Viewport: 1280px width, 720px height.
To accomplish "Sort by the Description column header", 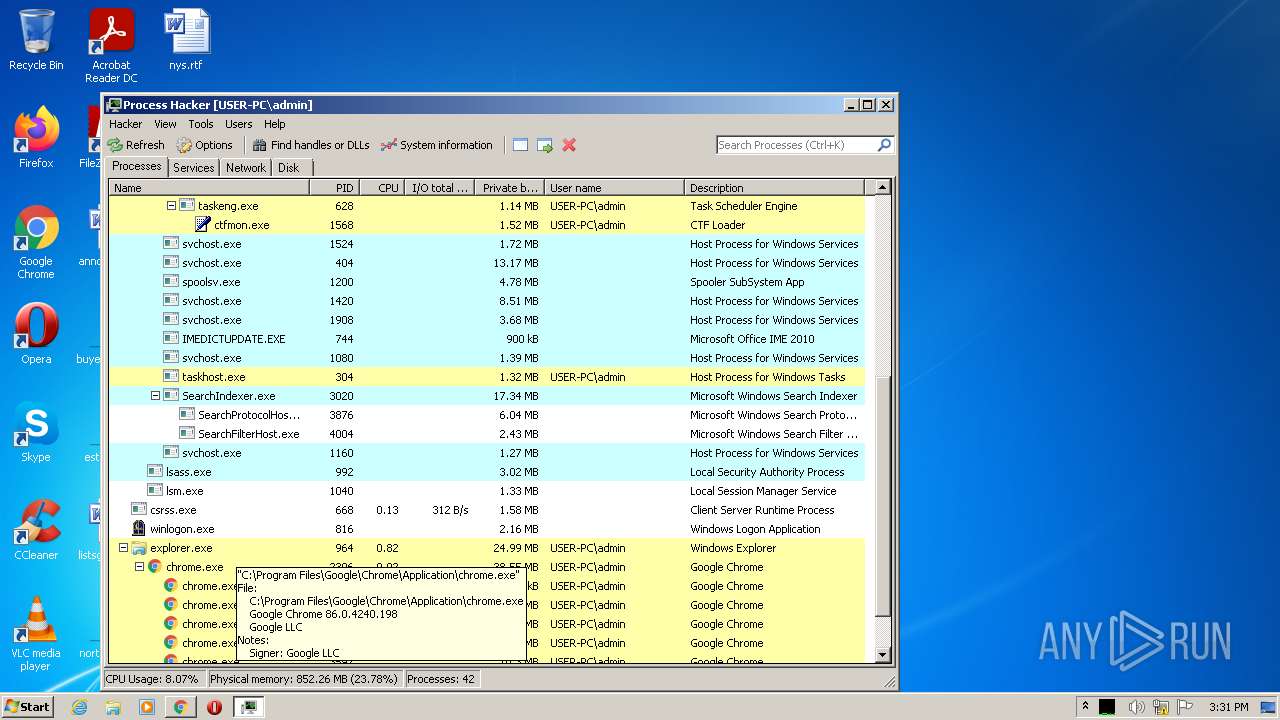I will tap(775, 187).
